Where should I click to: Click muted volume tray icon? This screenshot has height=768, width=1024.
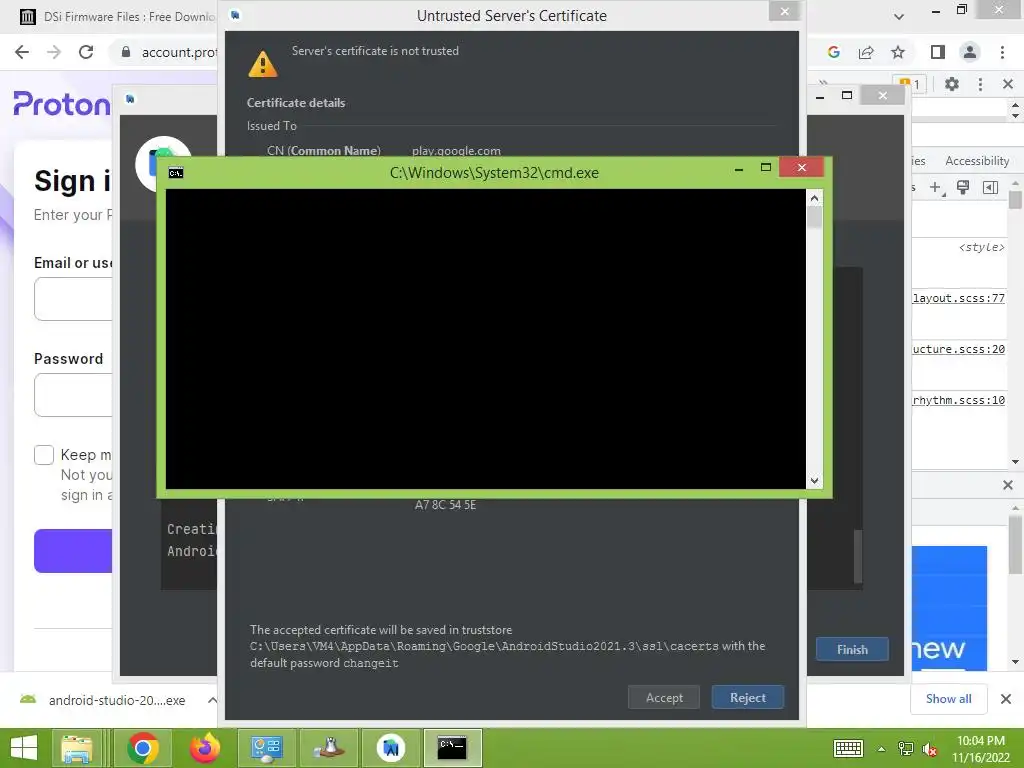pyautogui.click(x=929, y=749)
